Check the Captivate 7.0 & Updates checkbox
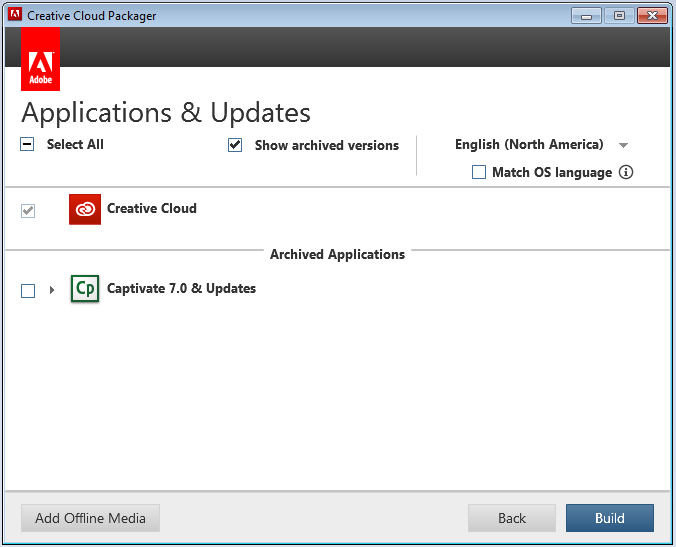 point(28,291)
